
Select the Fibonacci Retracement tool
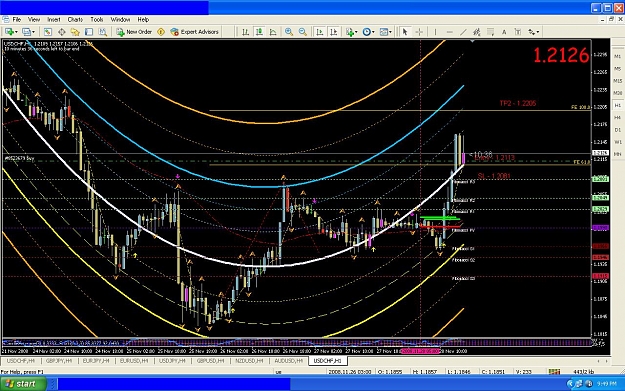point(490,32)
